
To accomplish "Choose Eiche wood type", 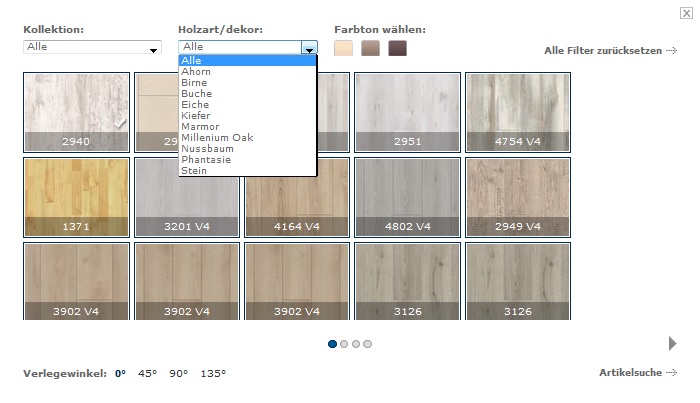I will (247, 104).
